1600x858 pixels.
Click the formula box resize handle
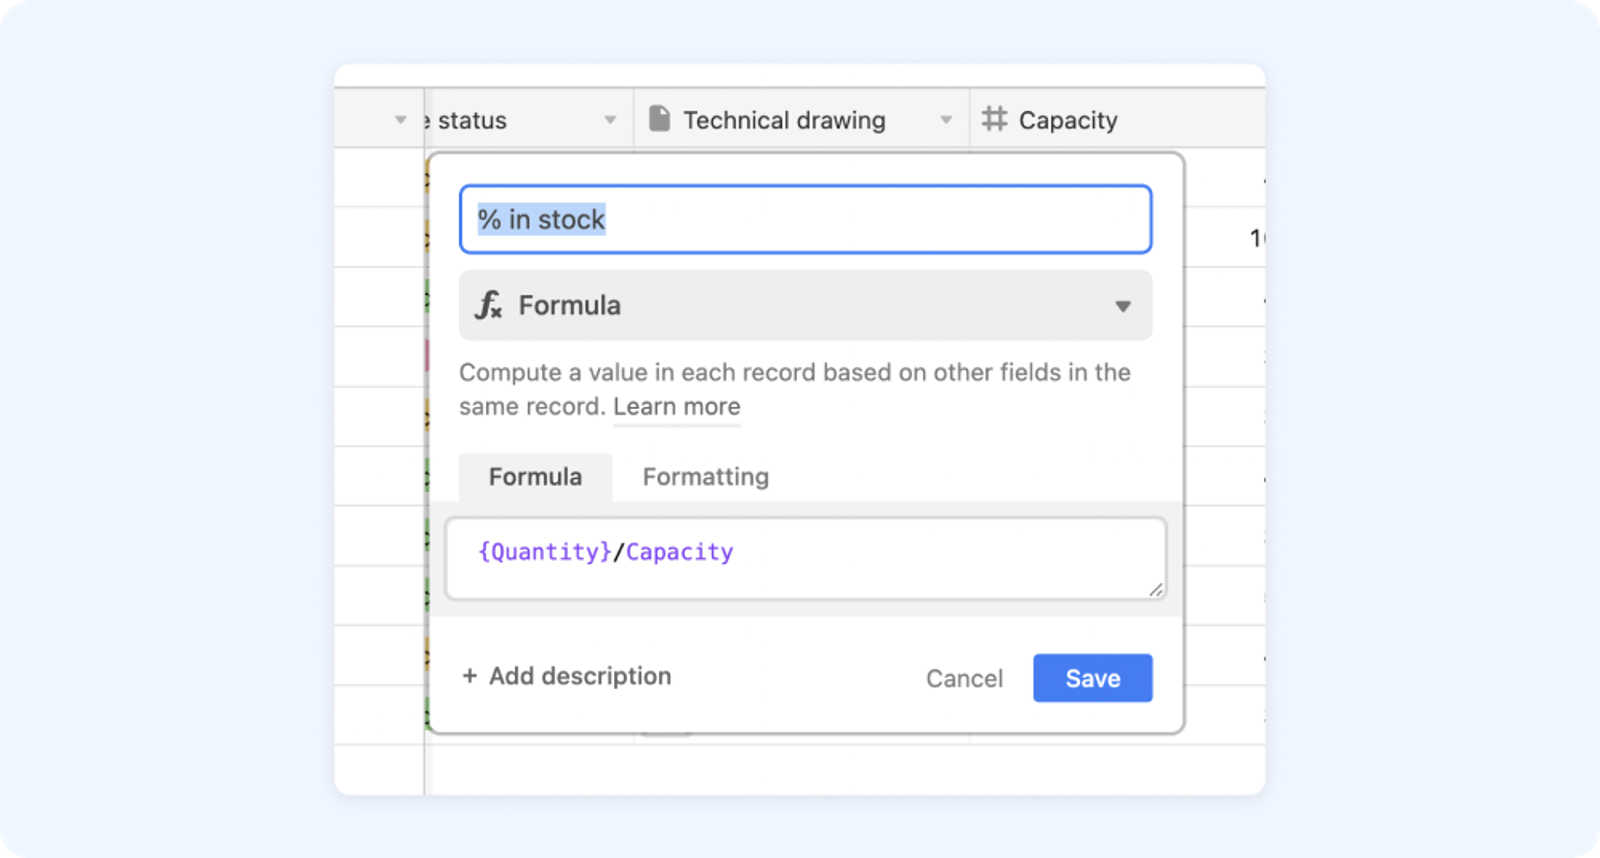pyautogui.click(x=1156, y=590)
